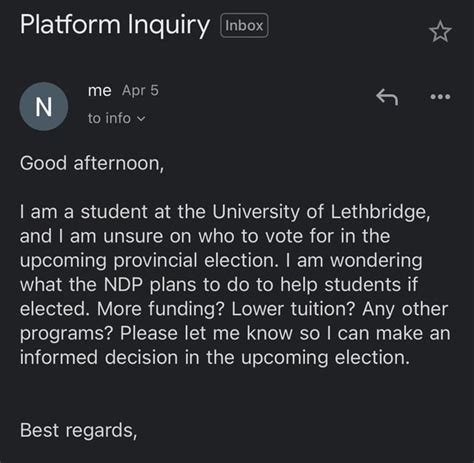Click the "Best regards," closing line
474x463 pixels.
[x=78, y=430]
